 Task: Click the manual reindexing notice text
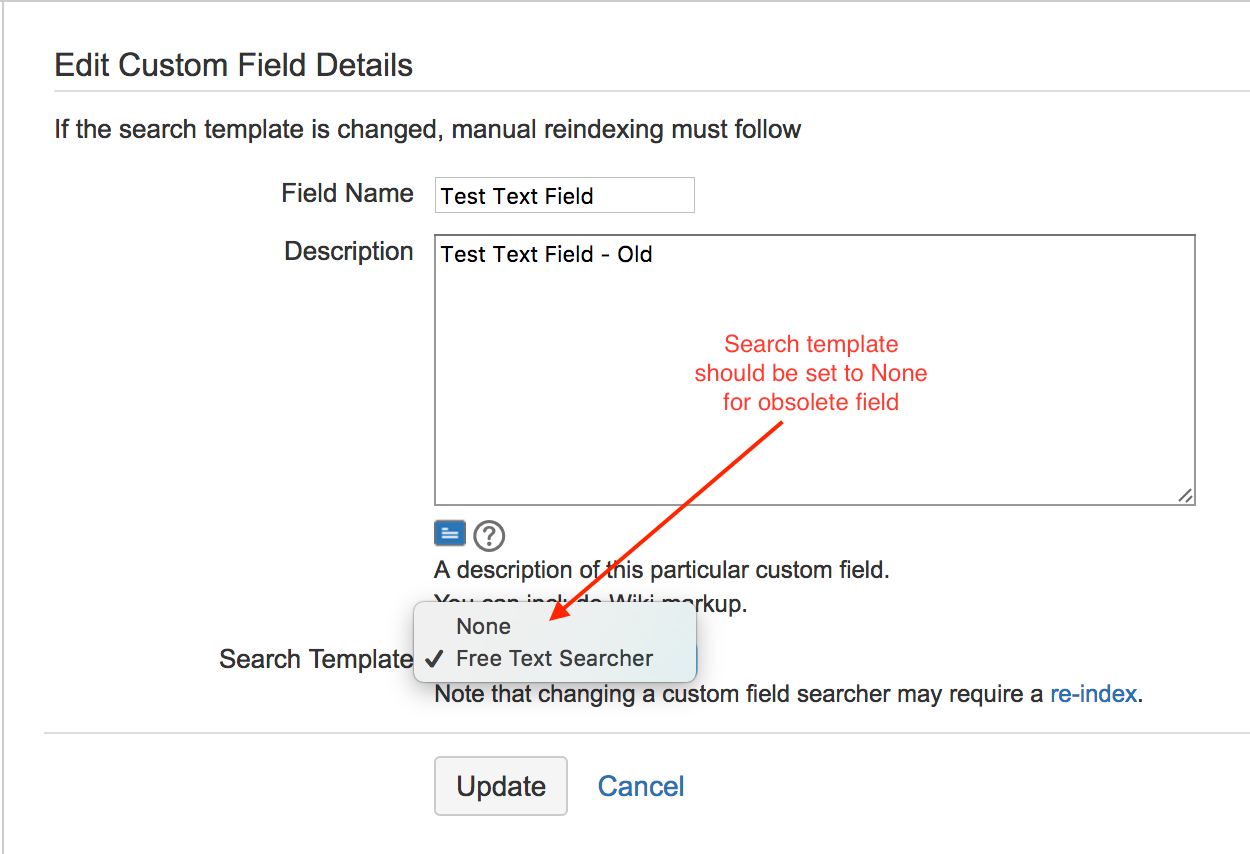428,129
